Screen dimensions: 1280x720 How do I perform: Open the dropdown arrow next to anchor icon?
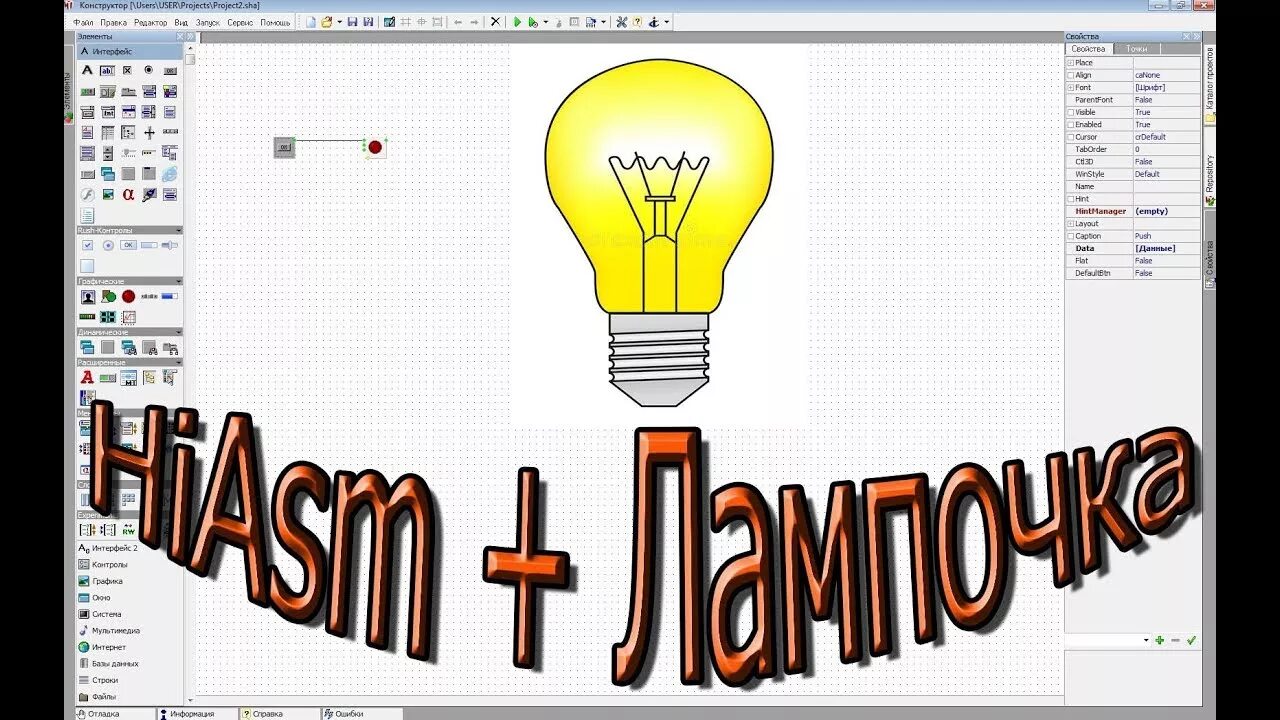click(666, 22)
